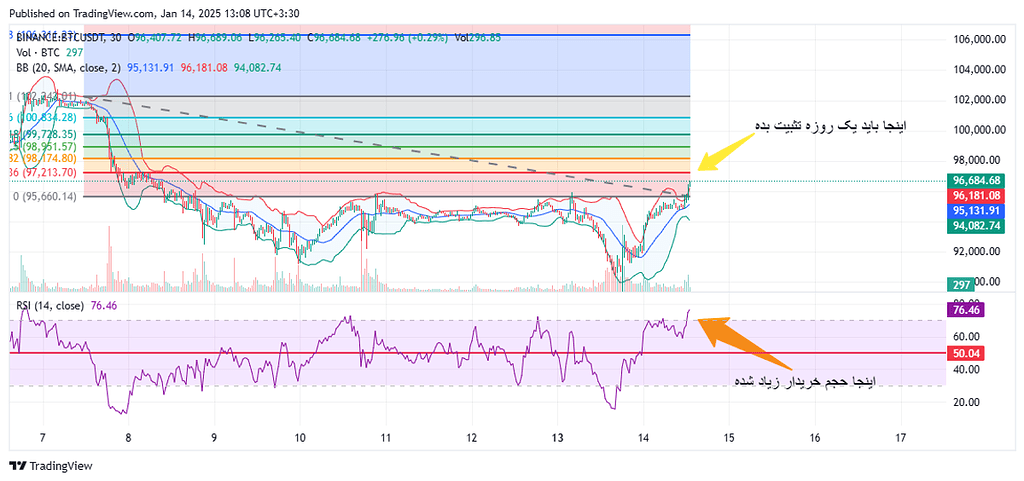Click the red 50.04 RSI midline label
Viewport: 1024px width, 481px height.
tap(966, 353)
